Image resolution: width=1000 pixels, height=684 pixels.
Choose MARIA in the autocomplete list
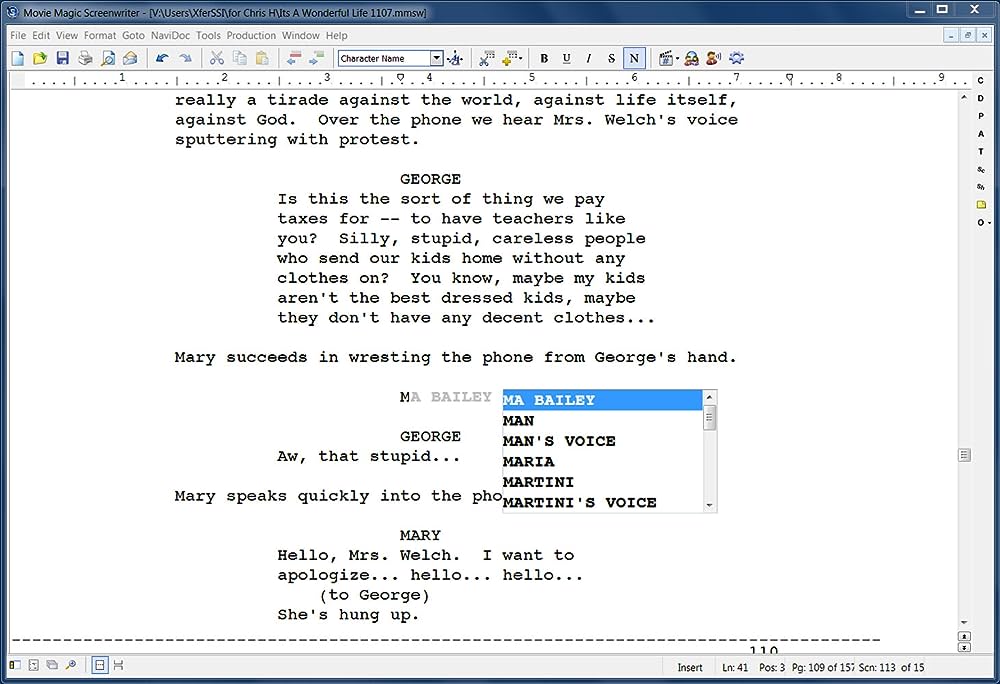click(602, 462)
